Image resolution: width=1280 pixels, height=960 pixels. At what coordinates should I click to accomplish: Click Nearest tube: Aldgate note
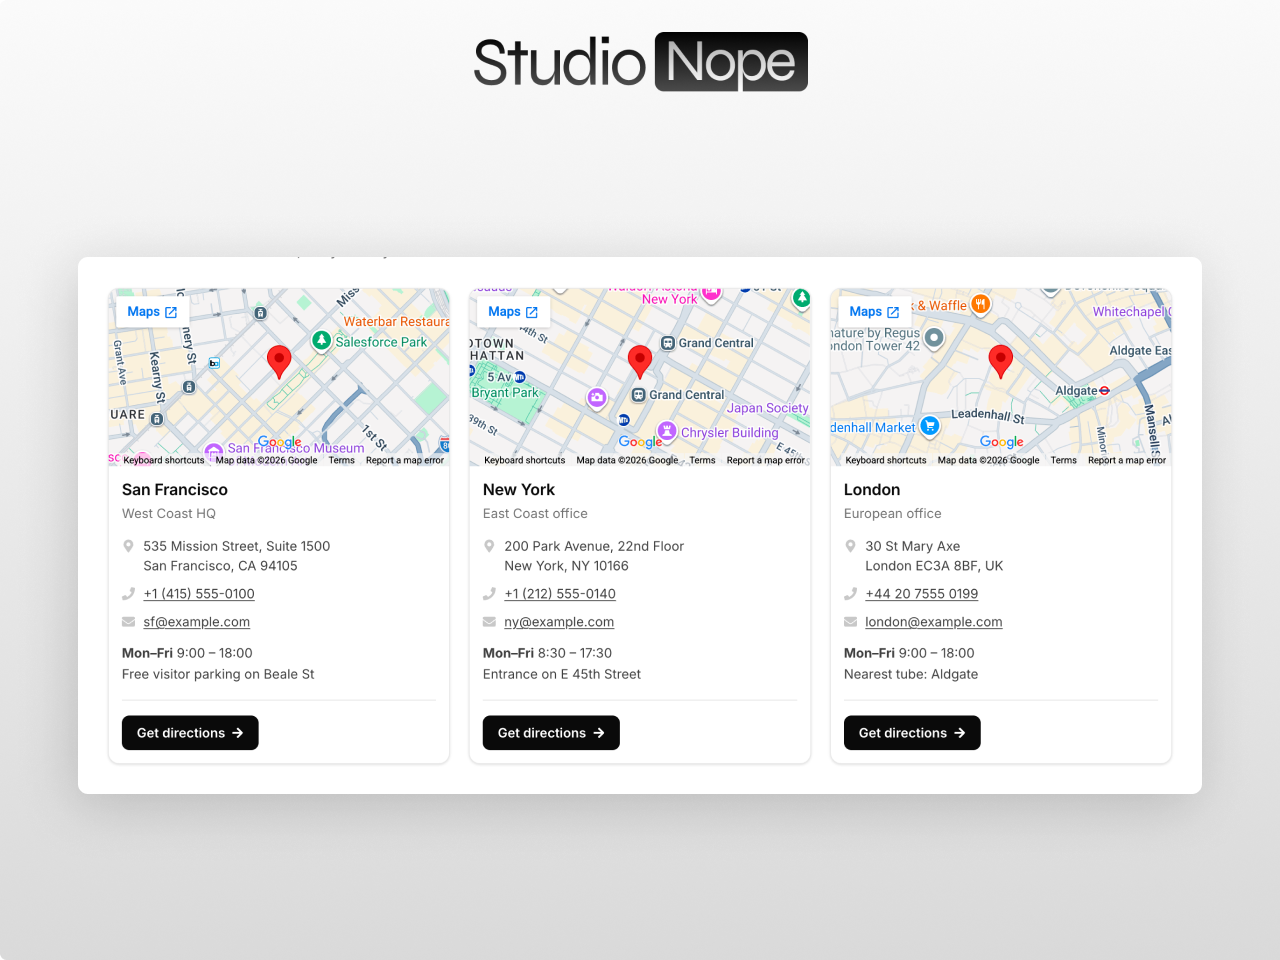pyautogui.click(x=911, y=675)
